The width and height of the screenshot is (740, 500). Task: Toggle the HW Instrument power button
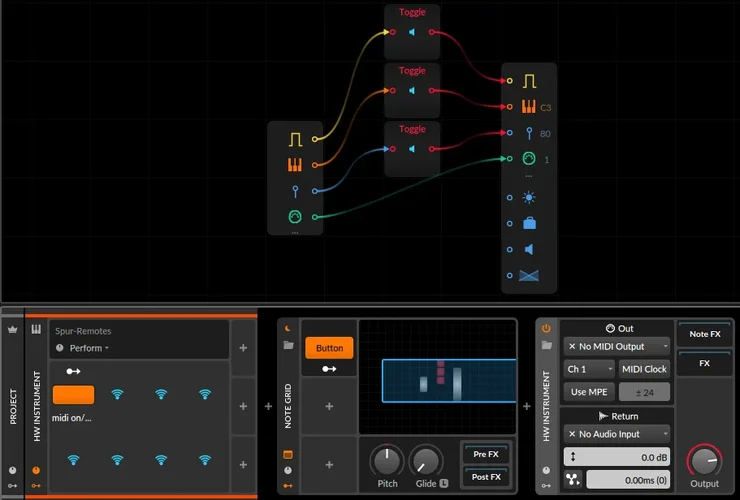coord(546,327)
